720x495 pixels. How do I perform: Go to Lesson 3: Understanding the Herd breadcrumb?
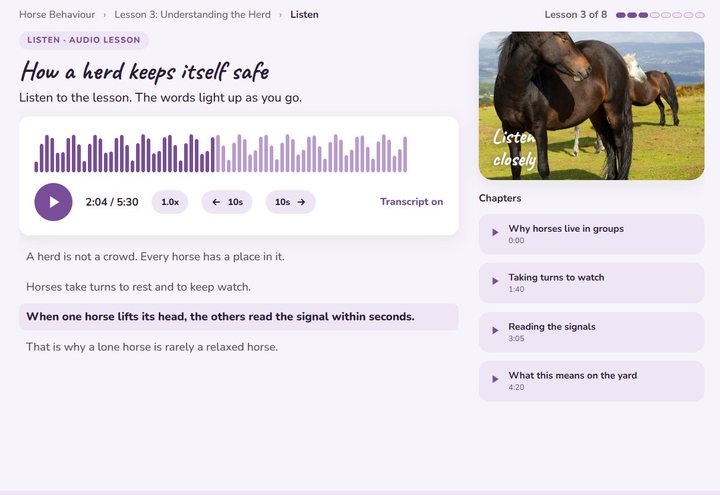(x=192, y=15)
